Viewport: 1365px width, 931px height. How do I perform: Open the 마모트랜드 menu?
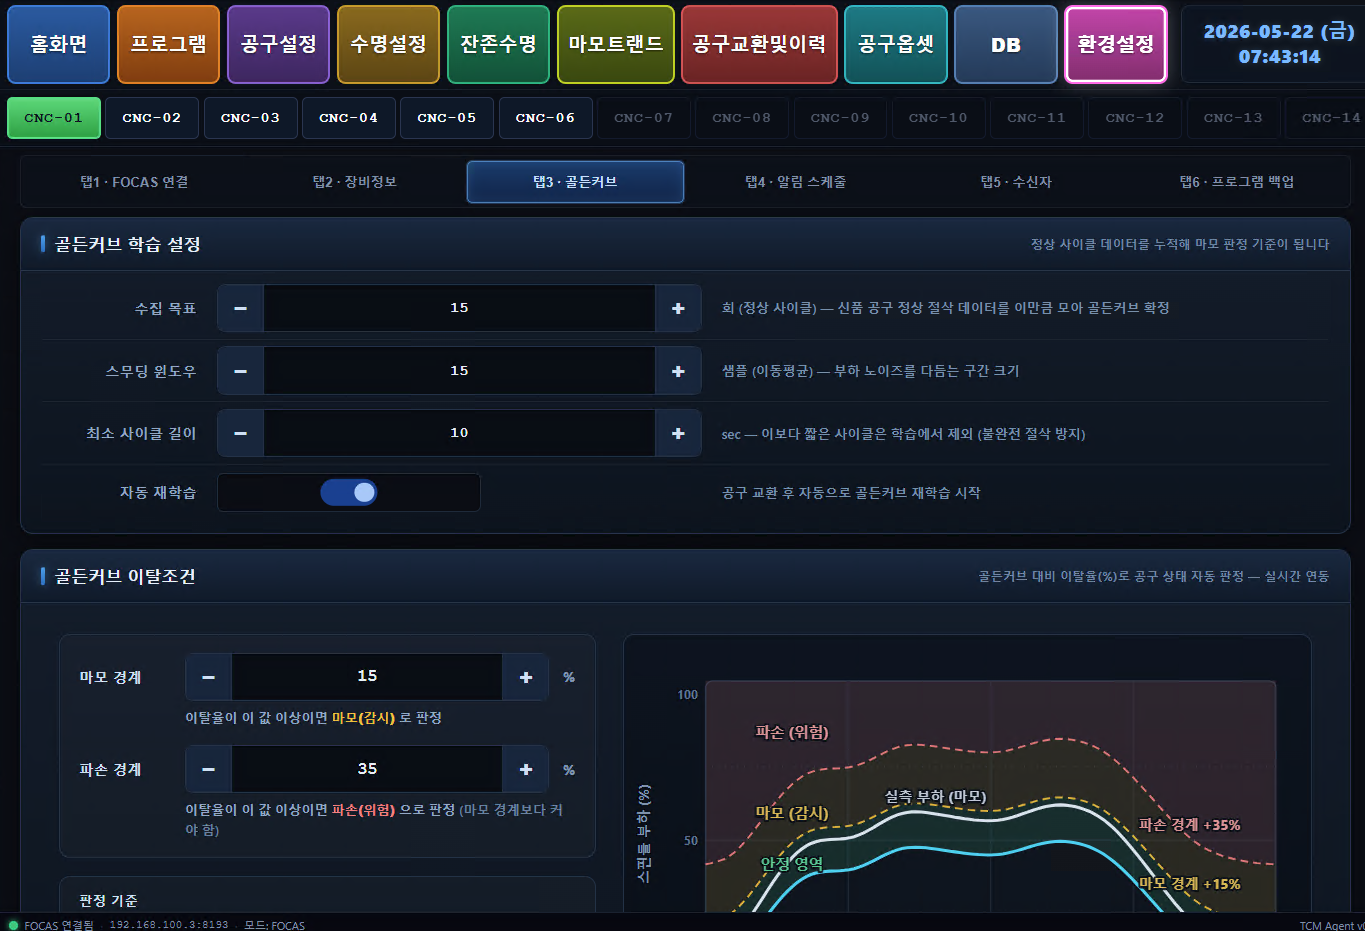[x=616, y=44]
